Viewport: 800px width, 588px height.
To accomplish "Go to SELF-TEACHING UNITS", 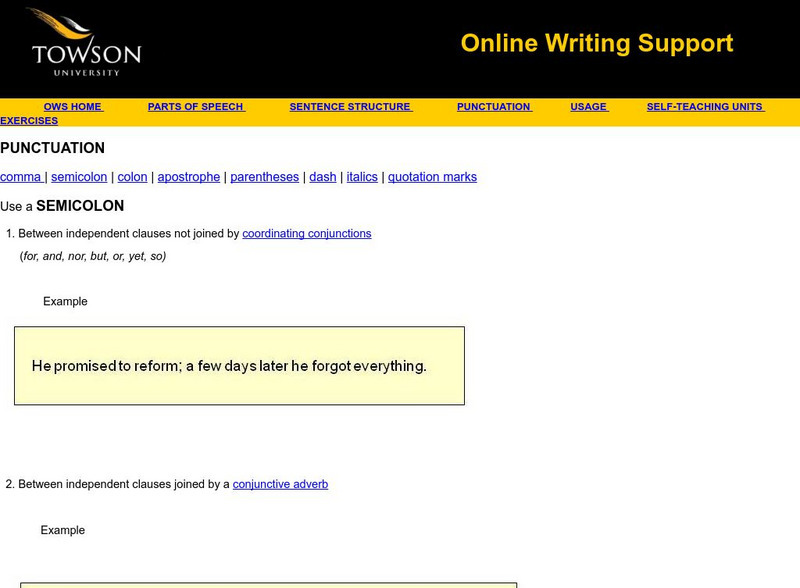I will coord(703,106).
